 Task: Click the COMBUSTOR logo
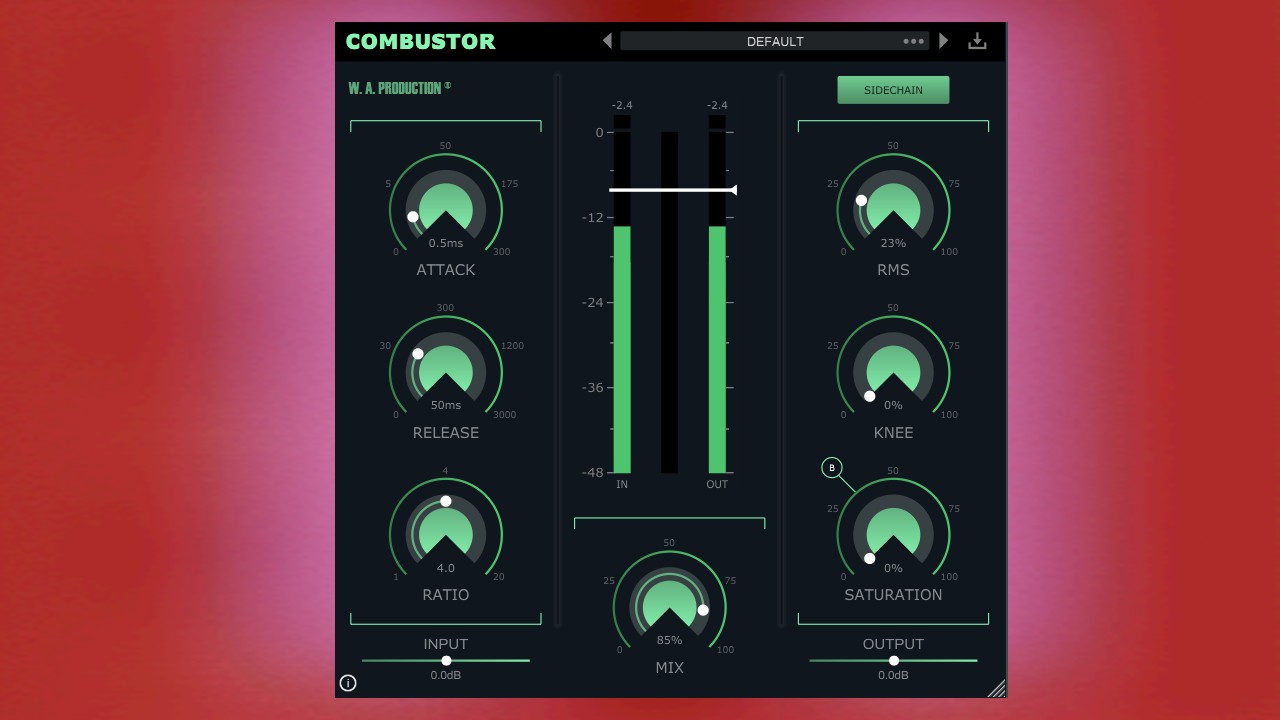[421, 41]
